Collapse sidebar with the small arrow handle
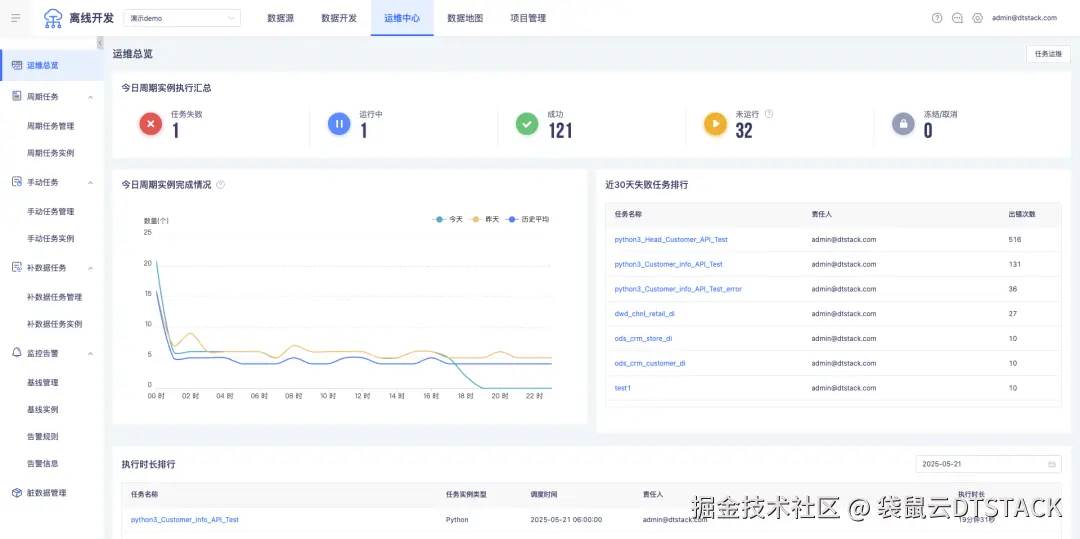The image size is (1080, 539). [100, 43]
